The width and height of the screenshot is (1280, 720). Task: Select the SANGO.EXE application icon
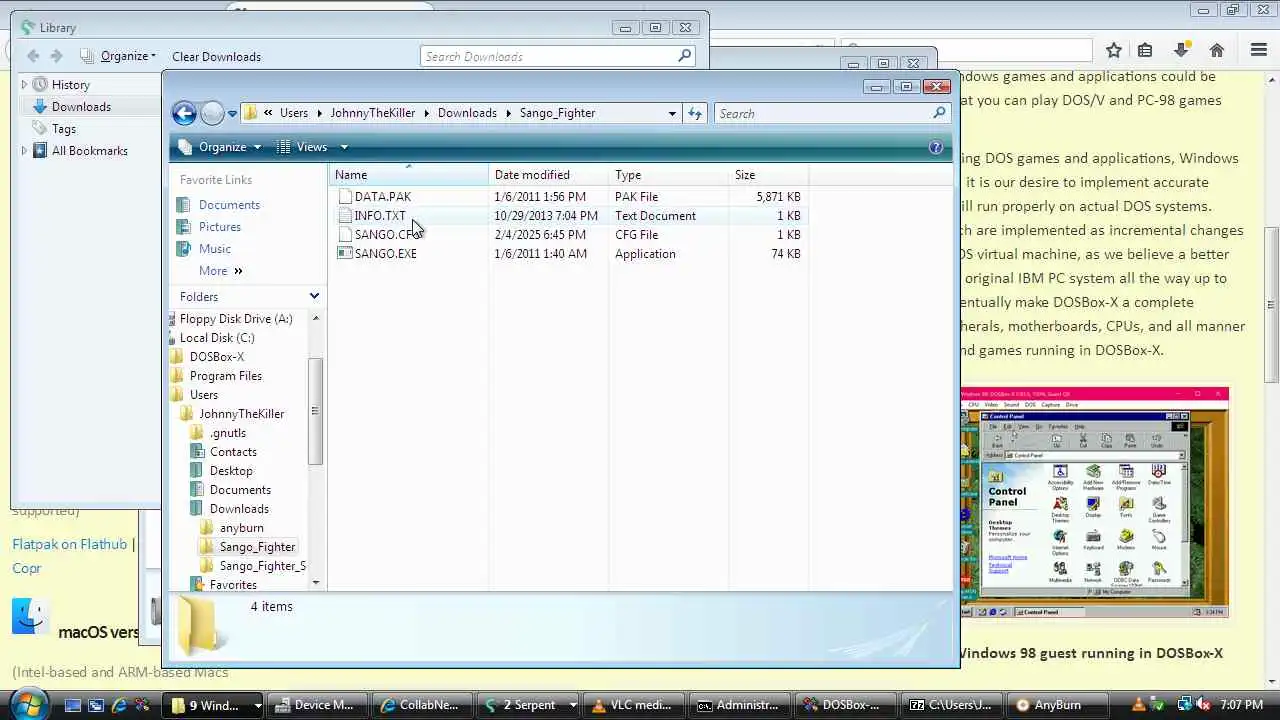[x=345, y=254]
